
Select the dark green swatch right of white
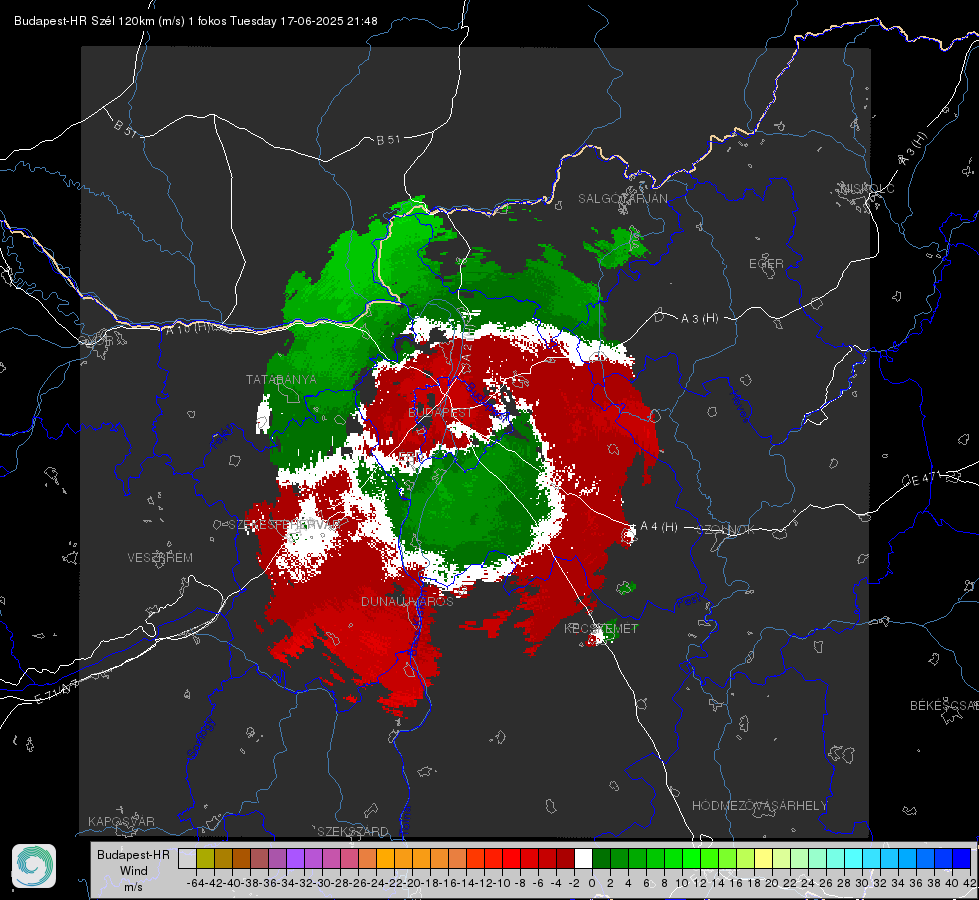tap(601, 858)
